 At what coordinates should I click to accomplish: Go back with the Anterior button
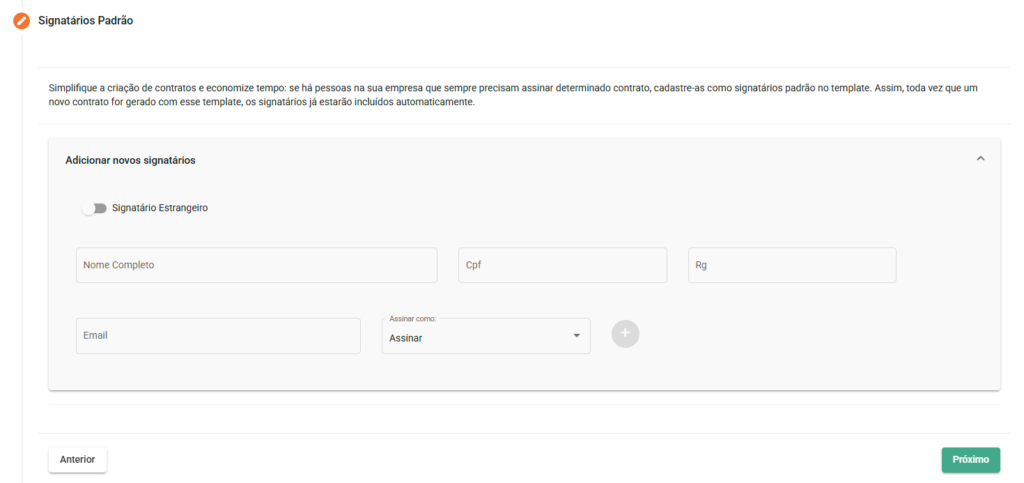[x=77, y=460]
